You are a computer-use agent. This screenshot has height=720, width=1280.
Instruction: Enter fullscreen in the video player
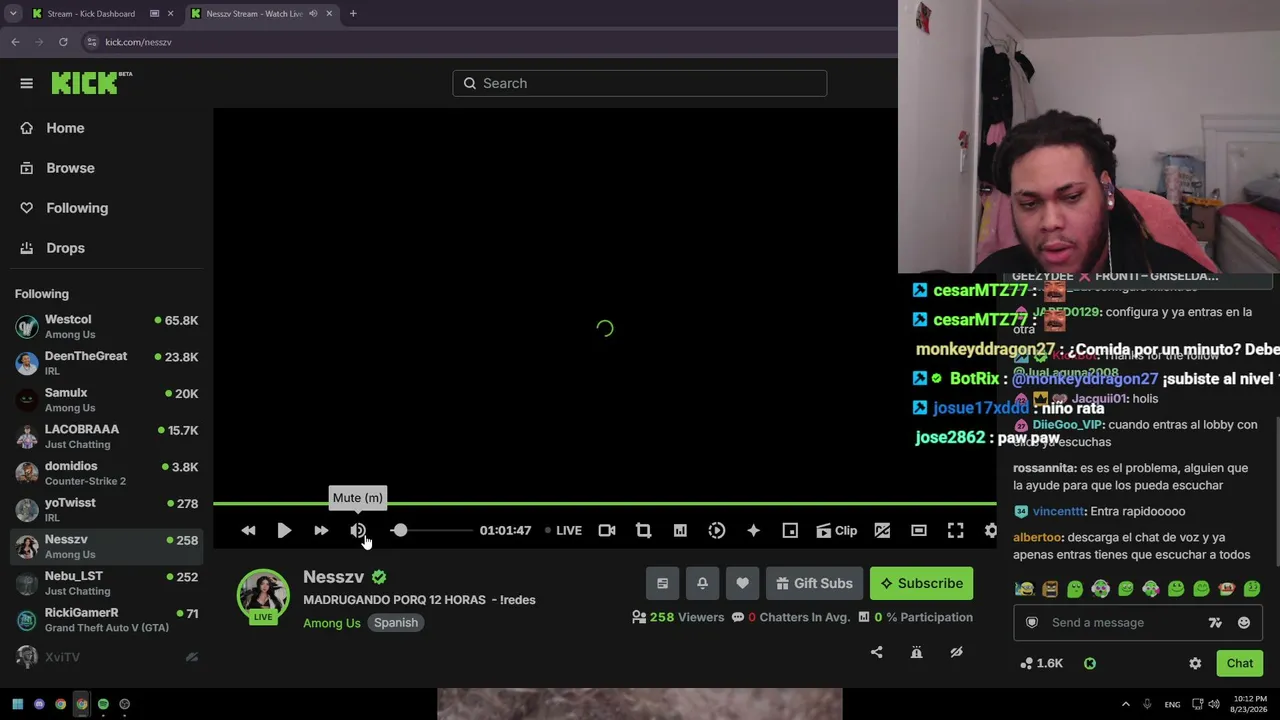955,530
